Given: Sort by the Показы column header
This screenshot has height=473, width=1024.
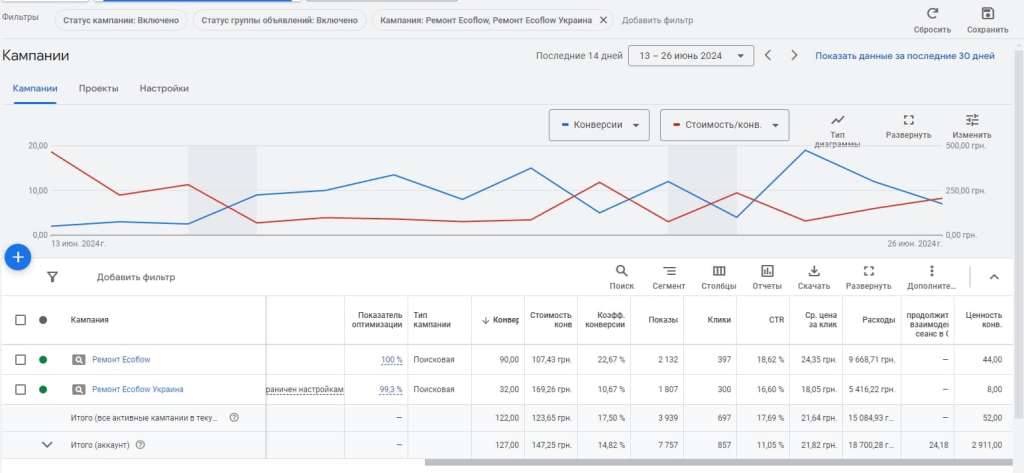Looking at the screenshot, I should (x=663, y=320).
